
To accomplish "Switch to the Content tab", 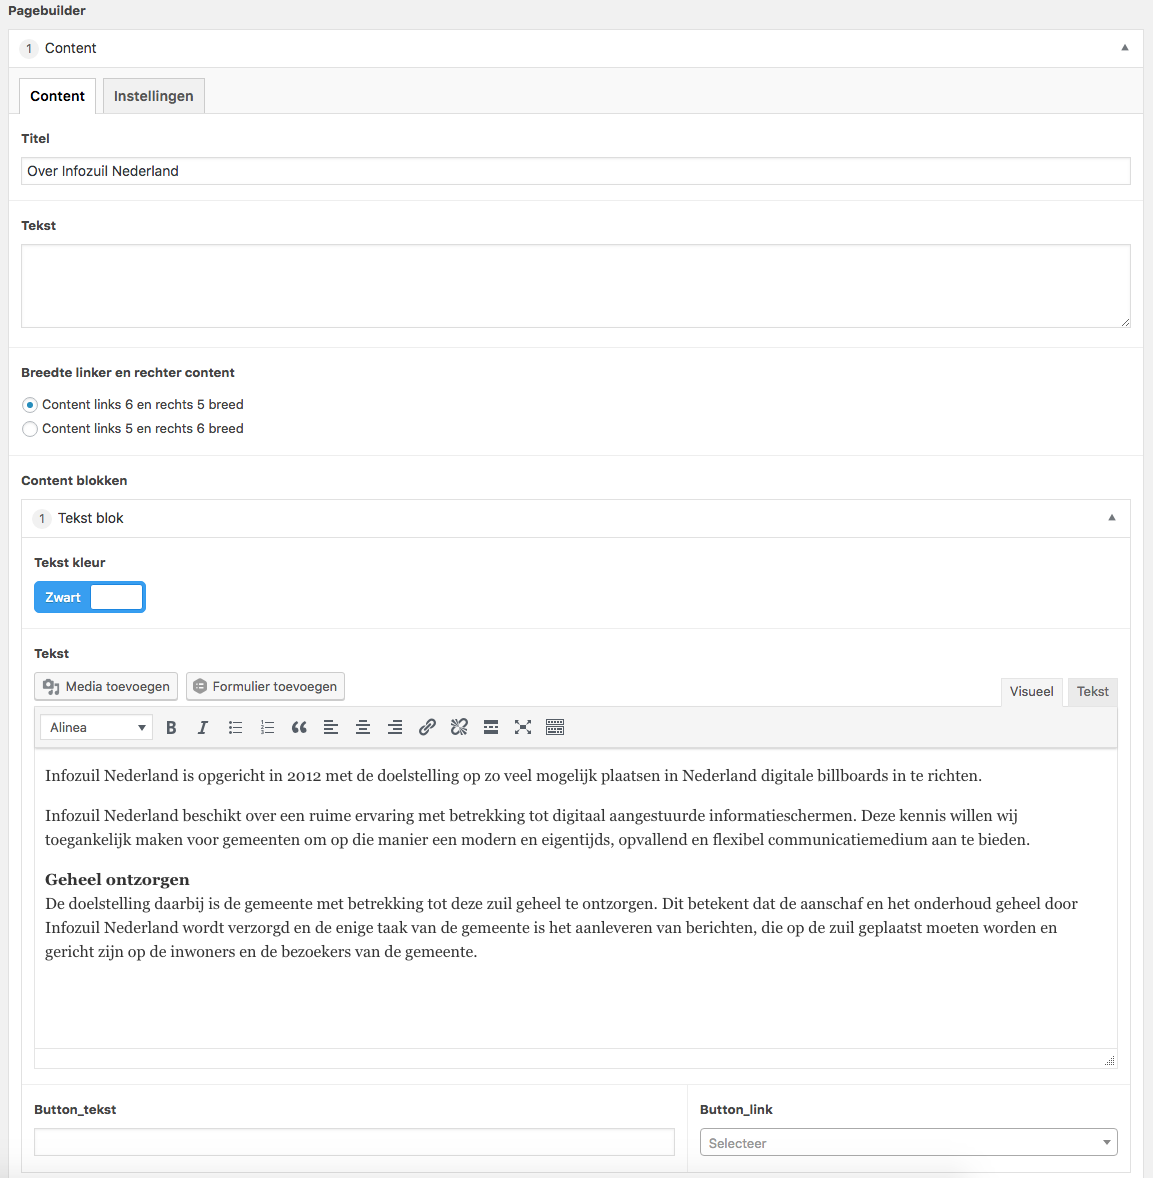I will [58, 96].
